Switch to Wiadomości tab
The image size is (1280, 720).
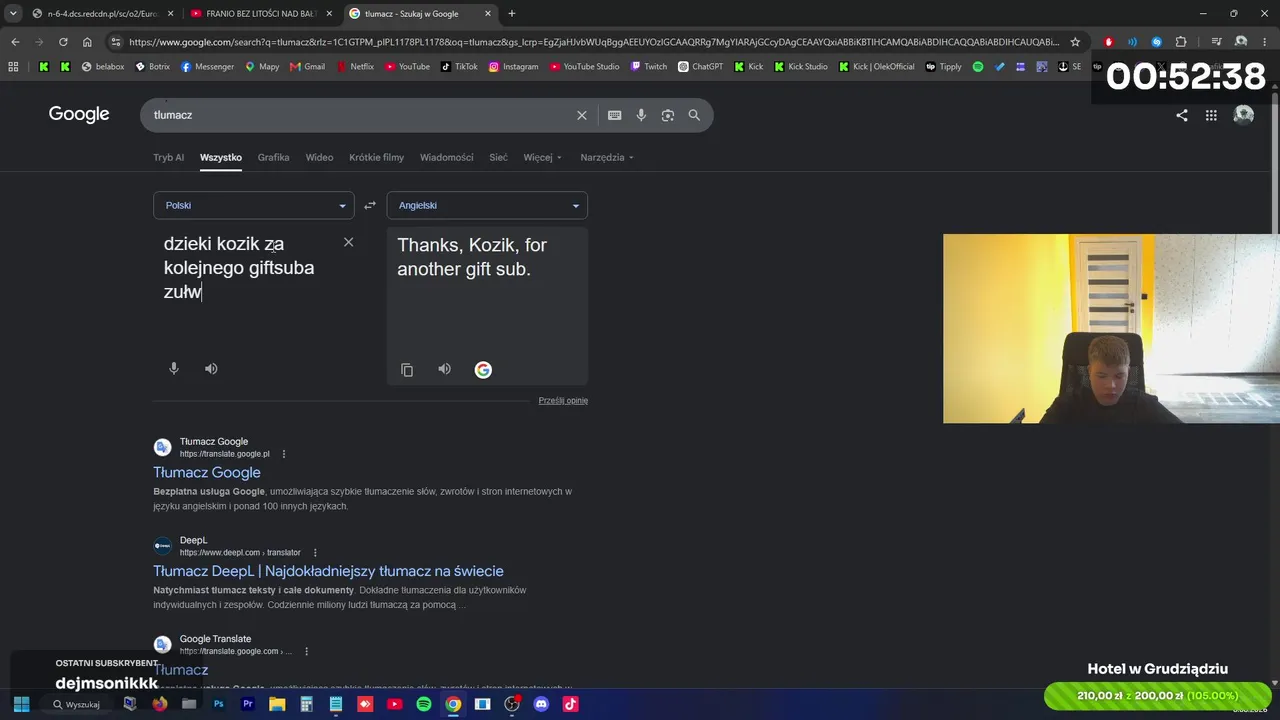point(447,158)
